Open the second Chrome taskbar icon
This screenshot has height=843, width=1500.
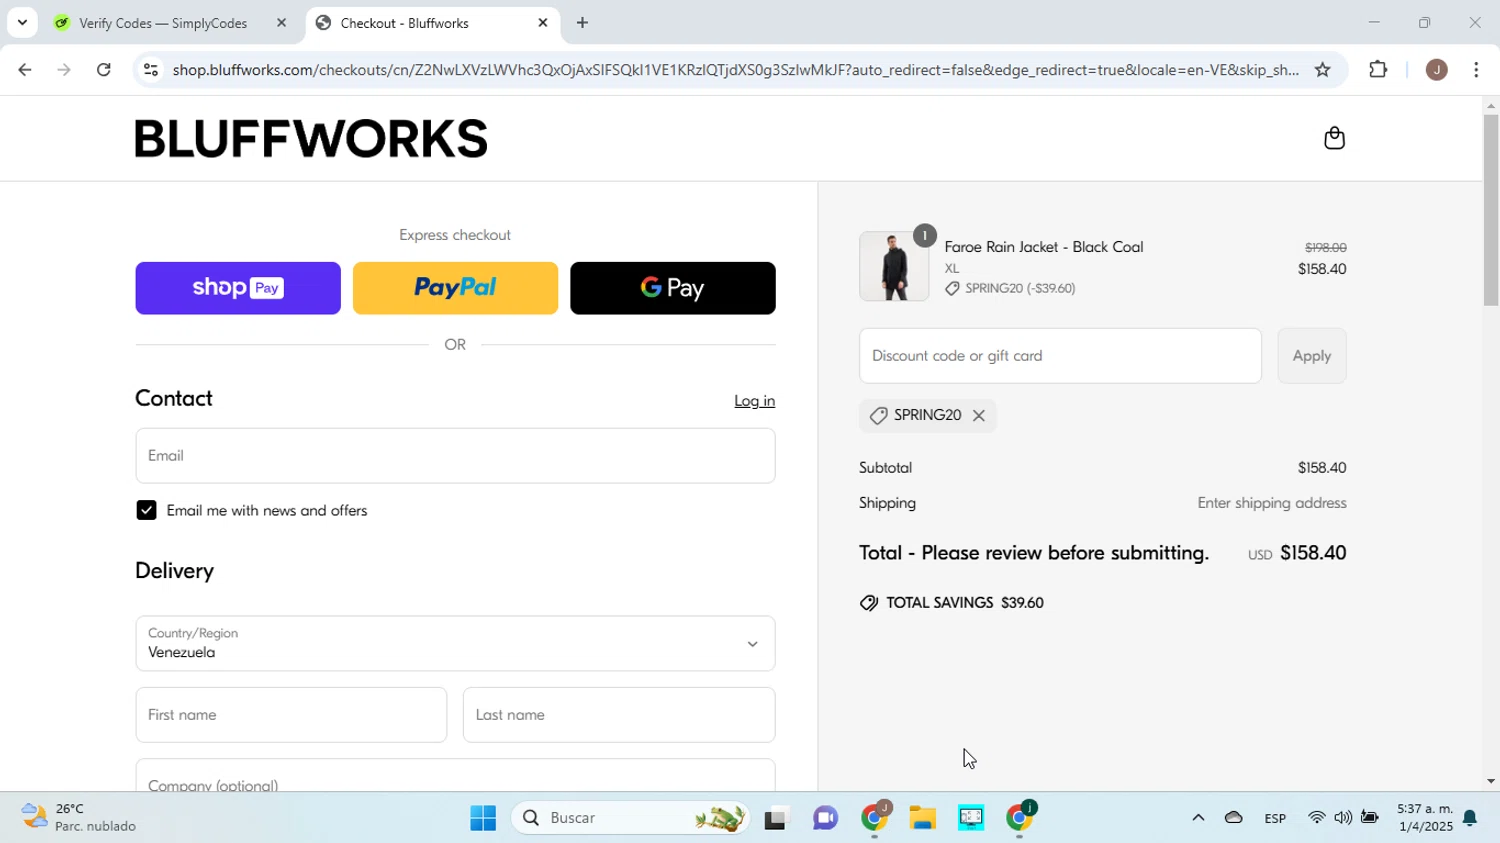(1020, 818)
